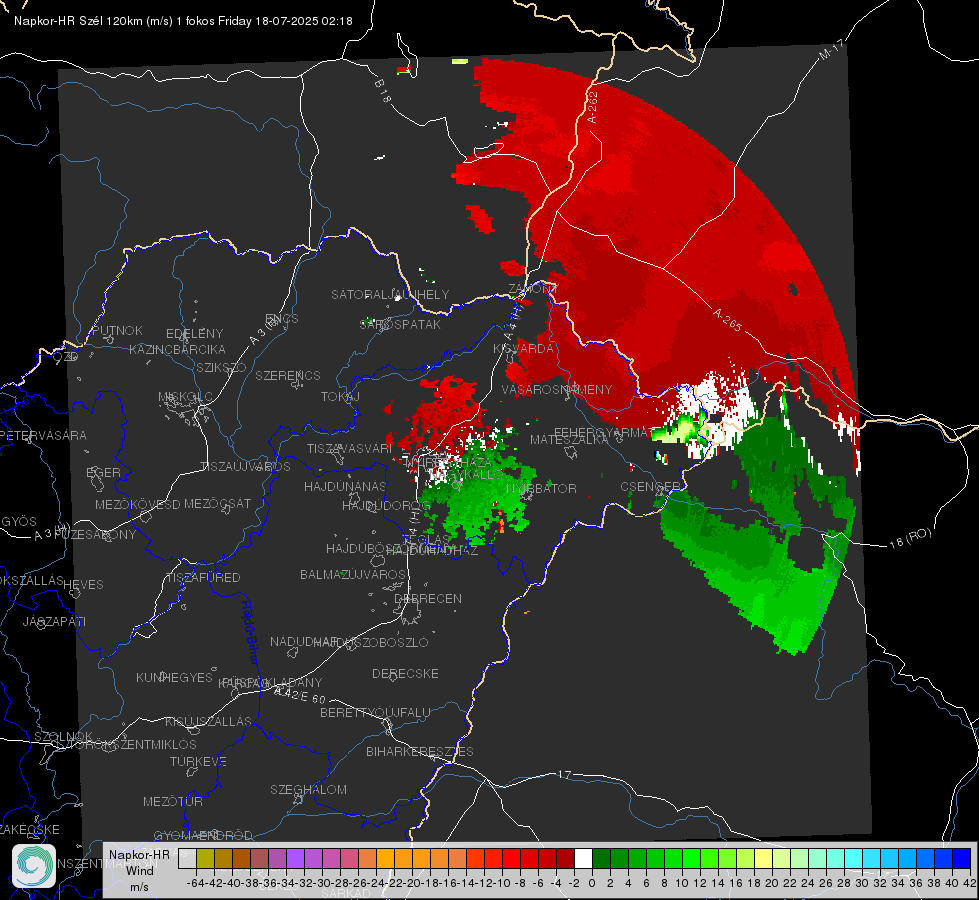Select the BIHARKERESZTES city label
979x900 pixels.
click(x=420, y=751)
